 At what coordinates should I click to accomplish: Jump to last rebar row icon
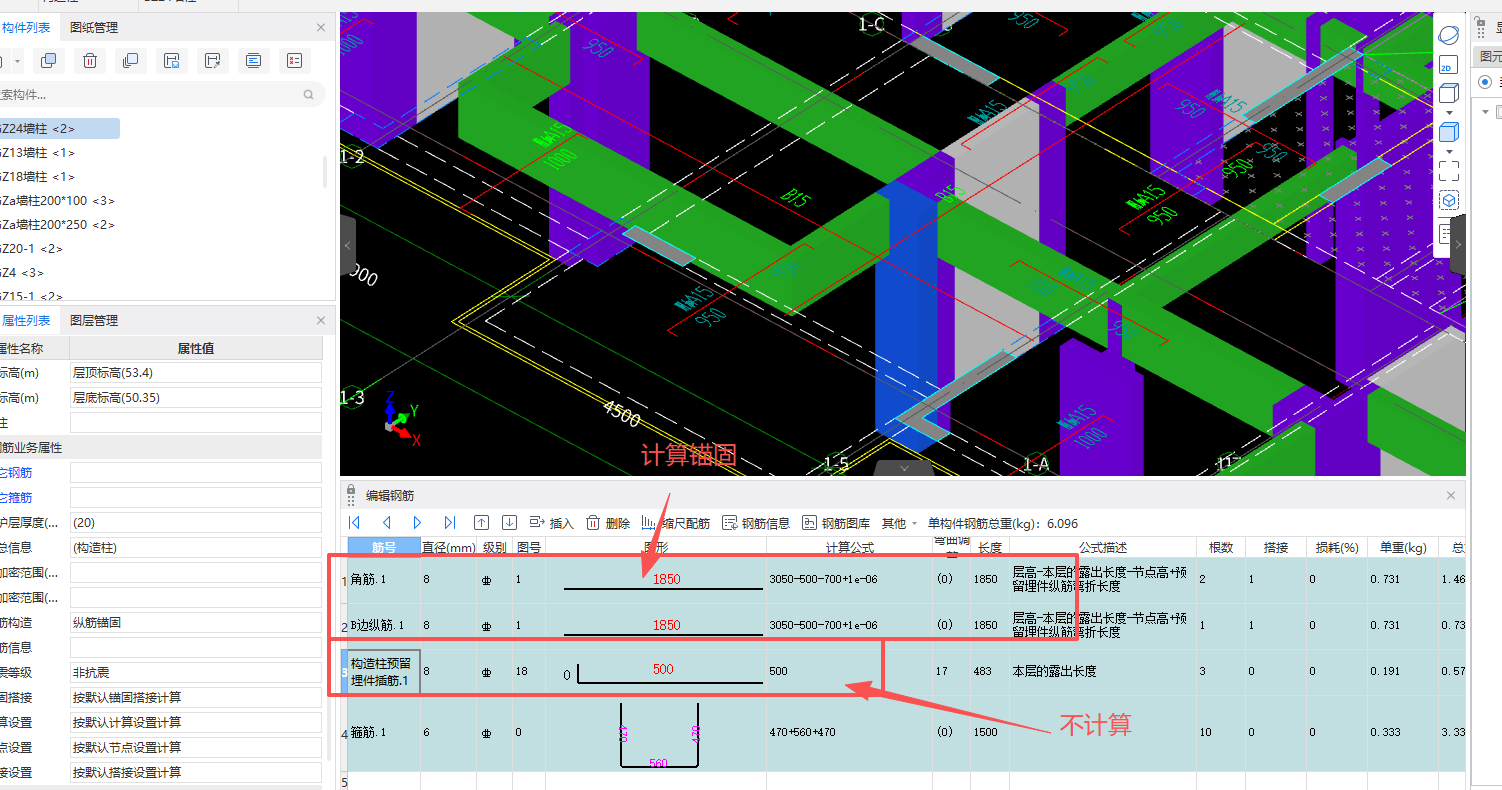(450, 523)
